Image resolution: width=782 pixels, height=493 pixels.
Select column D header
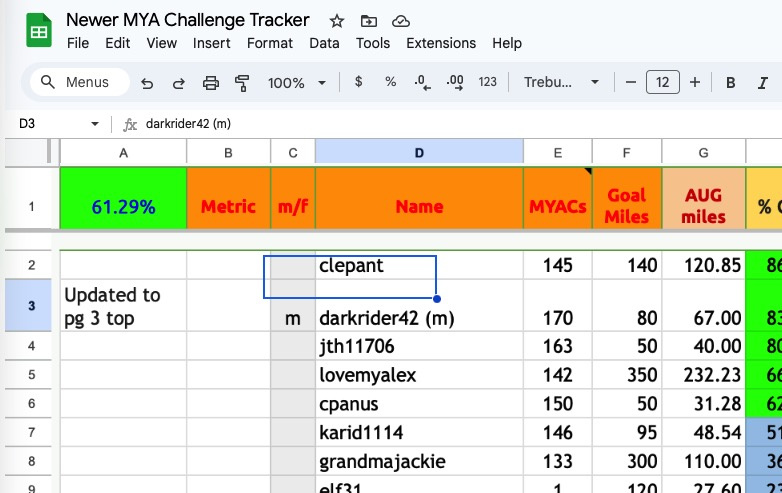click(419, 153)
